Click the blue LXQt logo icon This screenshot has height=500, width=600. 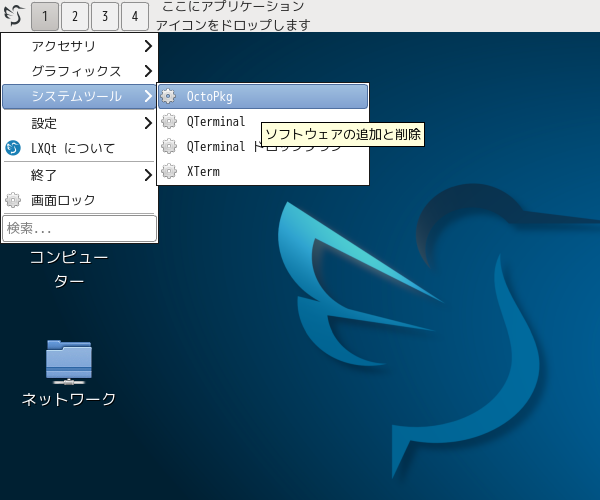(x=13, y=148)
